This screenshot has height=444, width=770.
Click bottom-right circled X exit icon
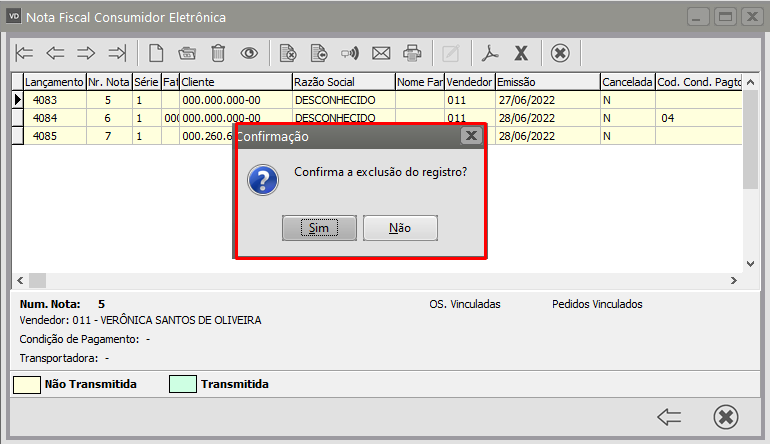726,417
